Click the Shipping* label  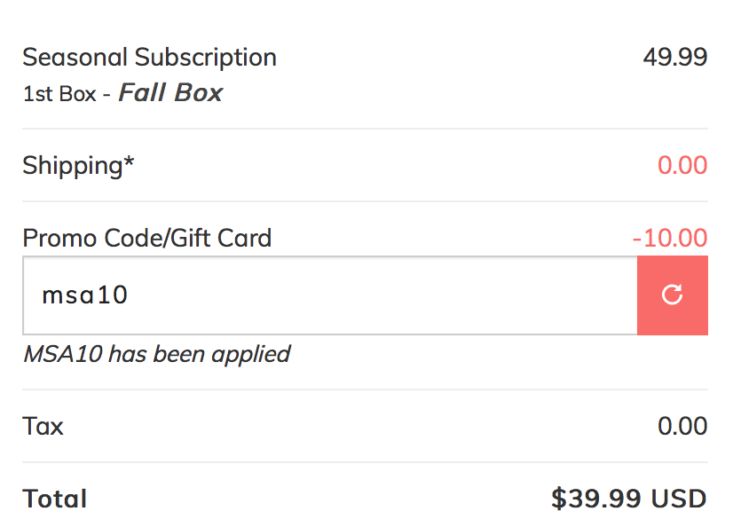(78, 166)
